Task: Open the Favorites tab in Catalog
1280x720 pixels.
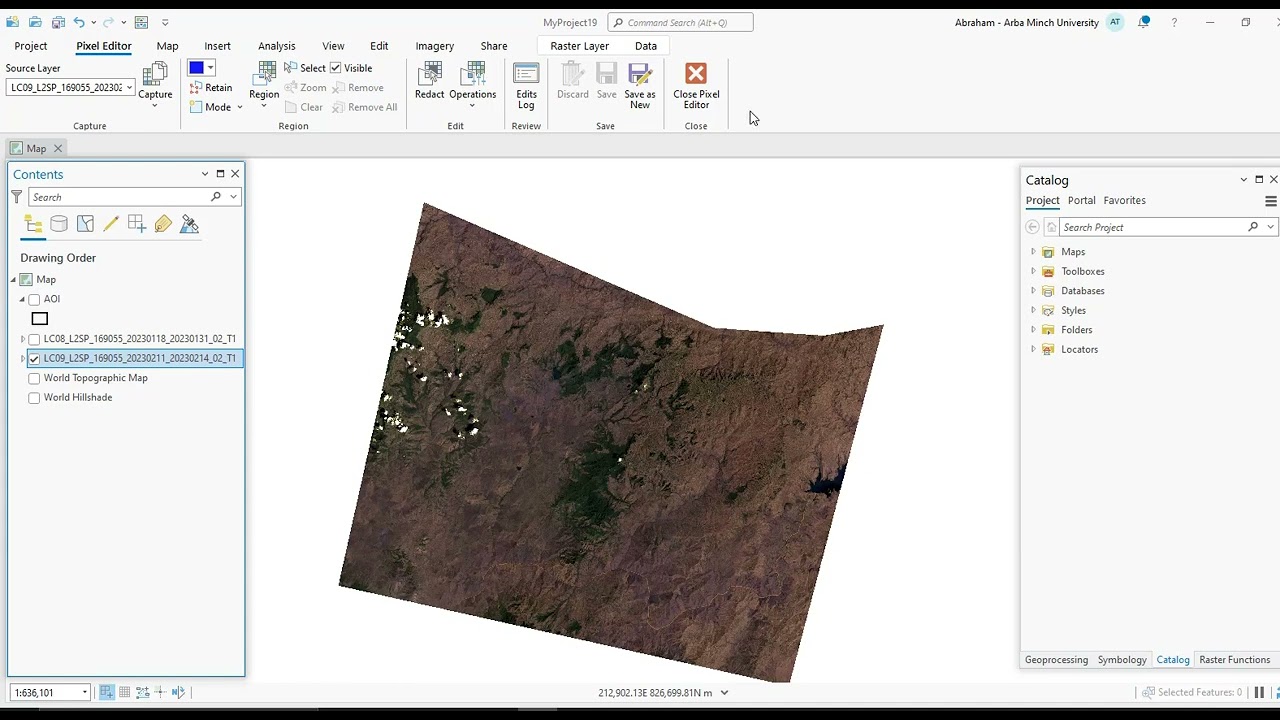Action: (1124, 201)
